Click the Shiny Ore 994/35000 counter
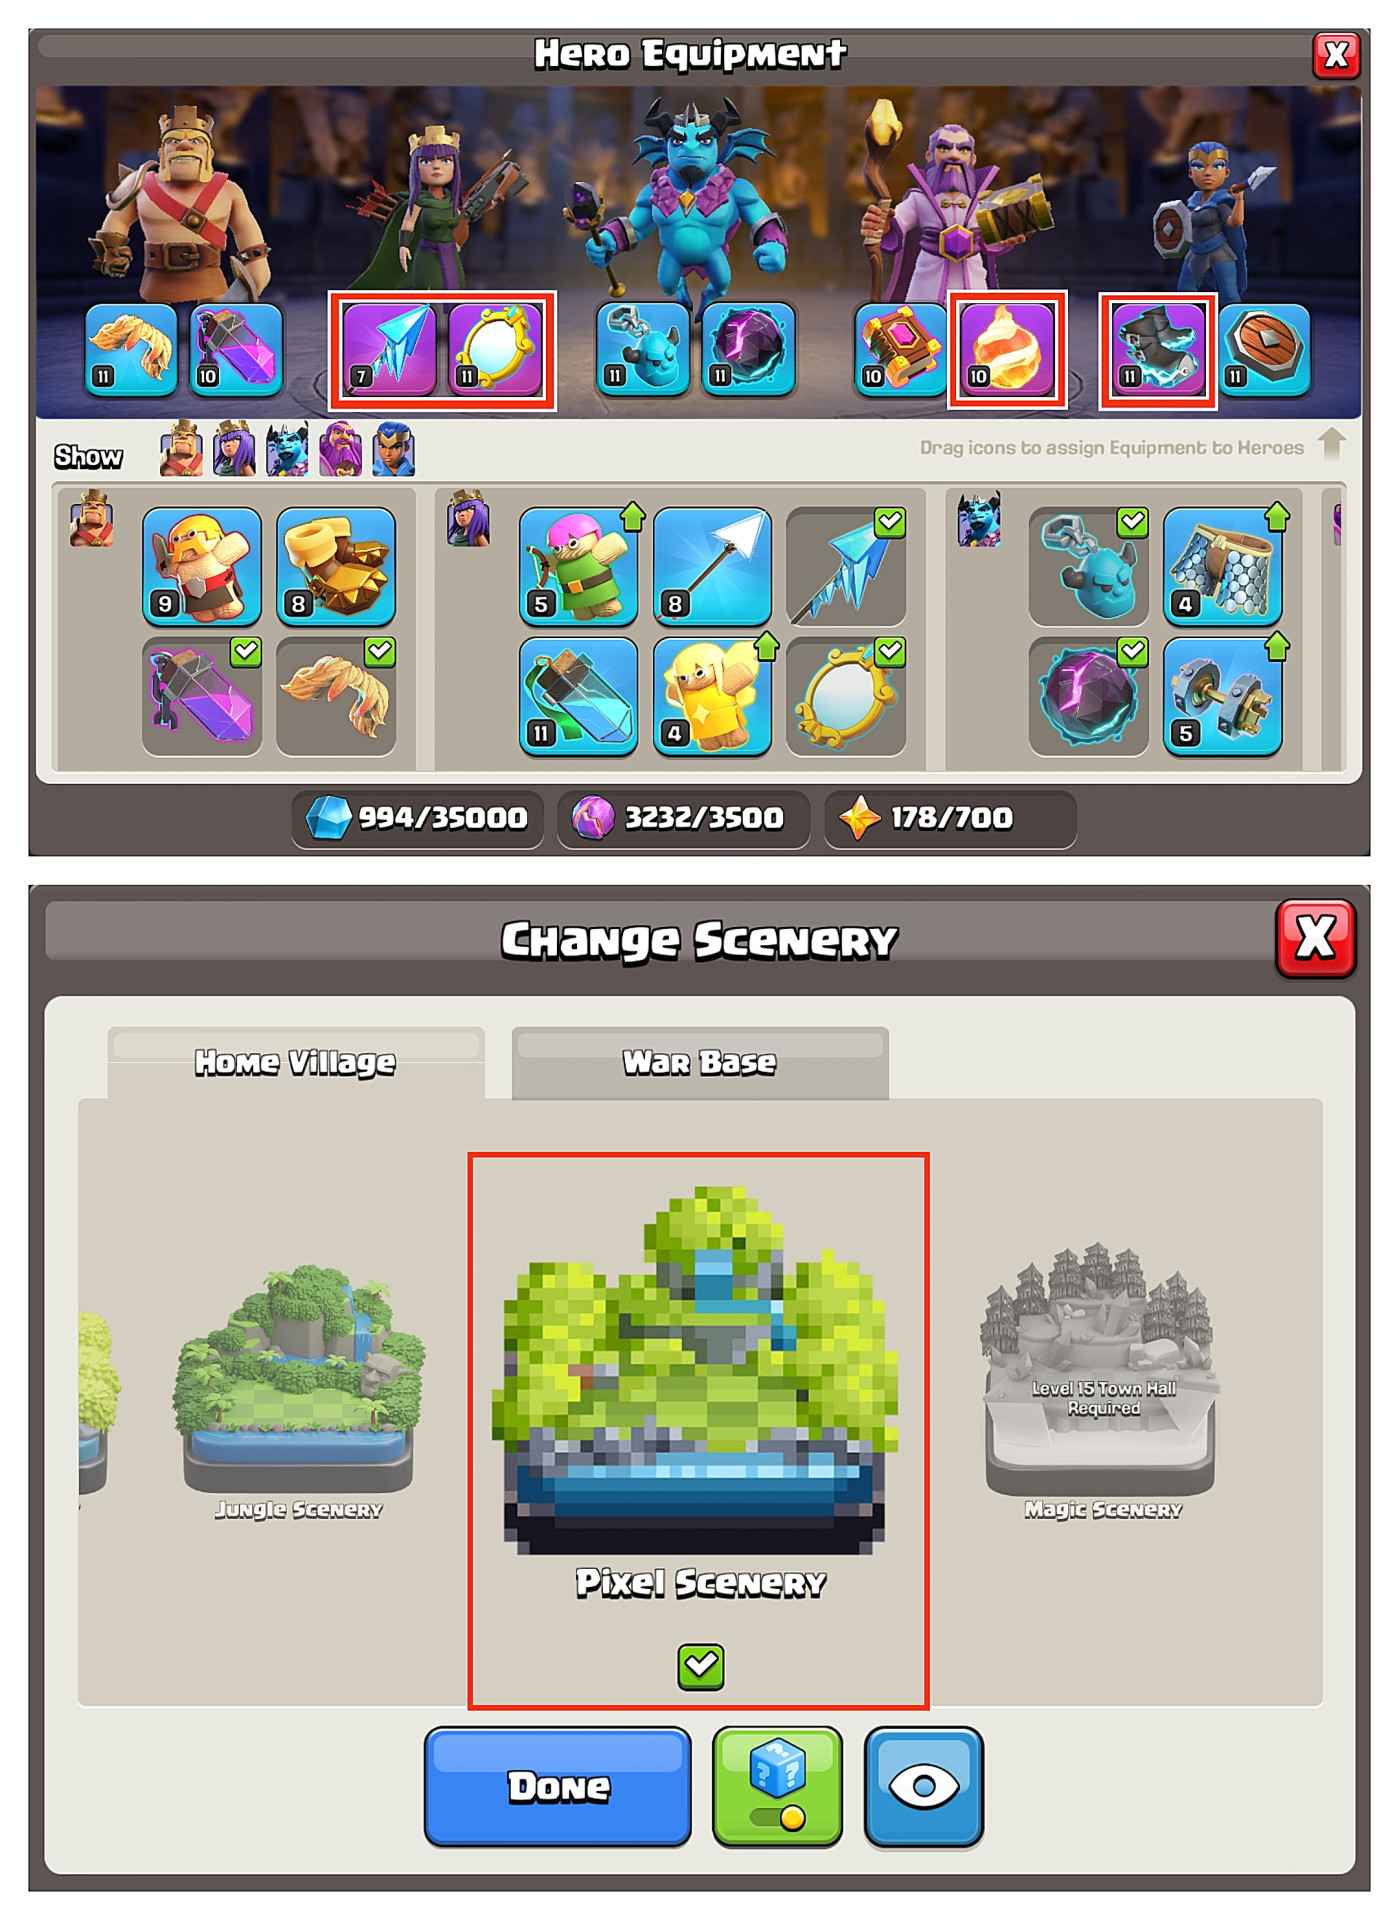Screen dimensions: 1399x1920 [x=418, y=819]
